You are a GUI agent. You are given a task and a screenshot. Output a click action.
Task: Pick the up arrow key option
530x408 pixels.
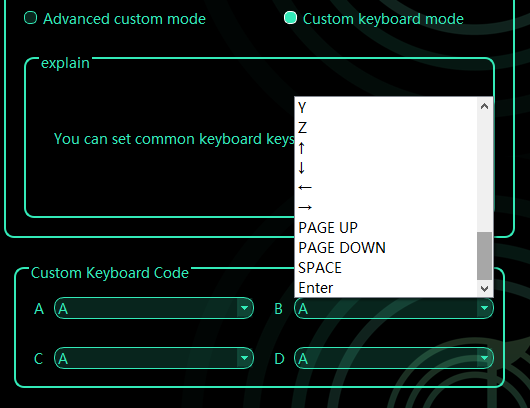click(386, 148)
